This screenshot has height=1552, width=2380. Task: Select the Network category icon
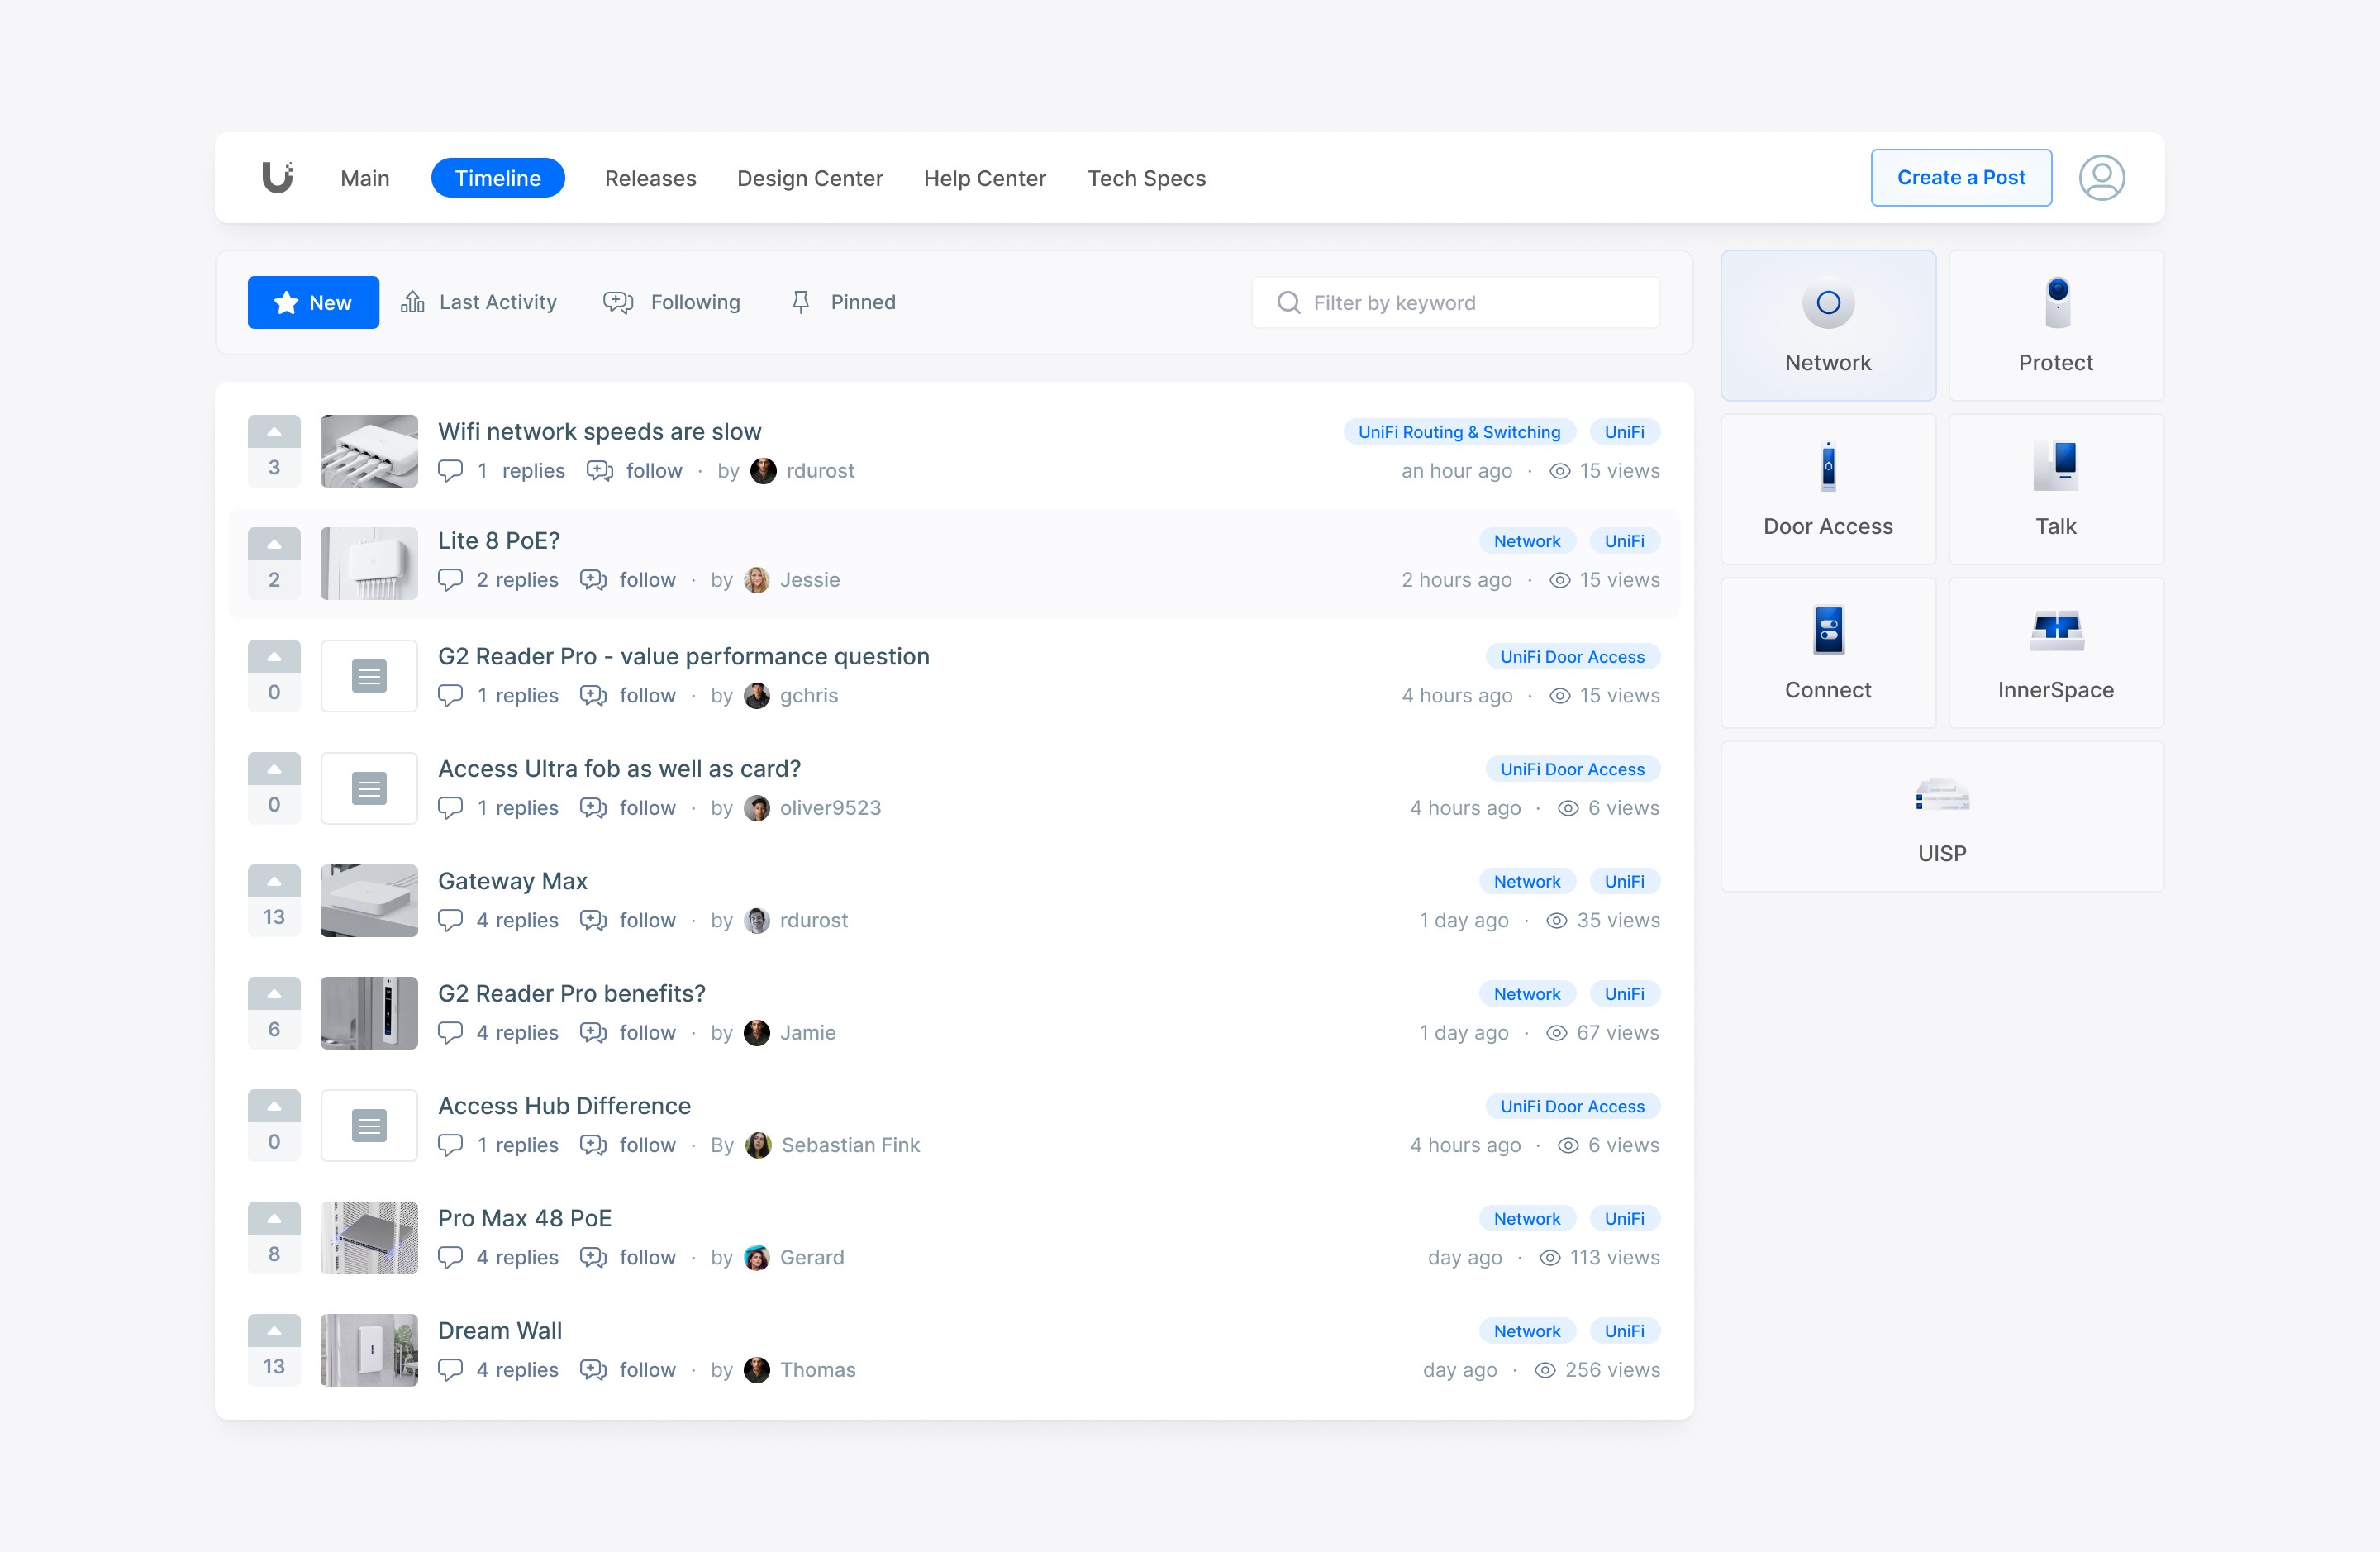click(1828, 302)
